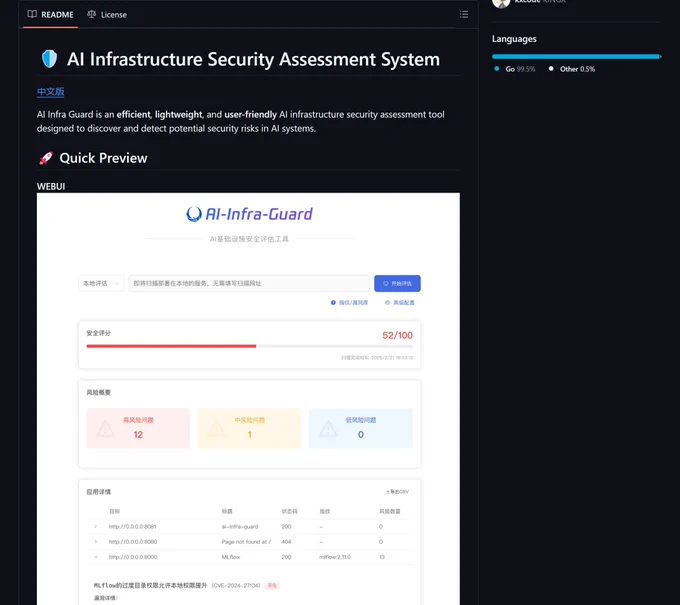This screenshot has width=680, height=605.
Task: Expand the http://0.0.0.0:8080 row
Action: tap(95, 542)
